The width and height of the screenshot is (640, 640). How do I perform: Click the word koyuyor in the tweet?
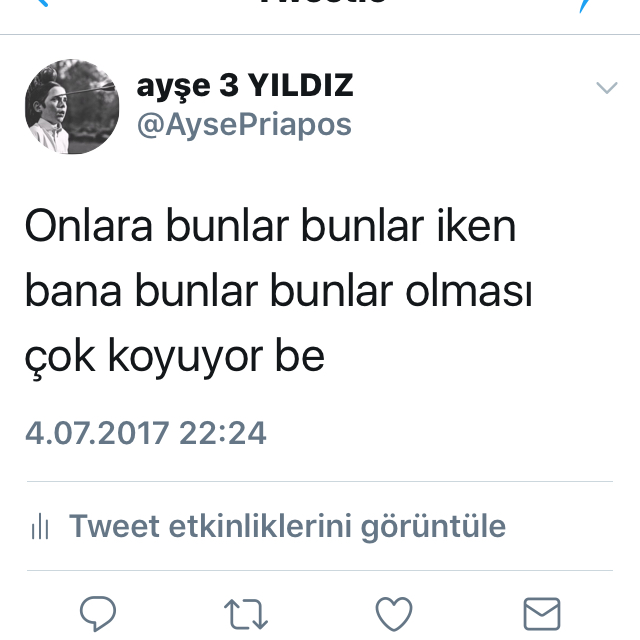(186, 358)
